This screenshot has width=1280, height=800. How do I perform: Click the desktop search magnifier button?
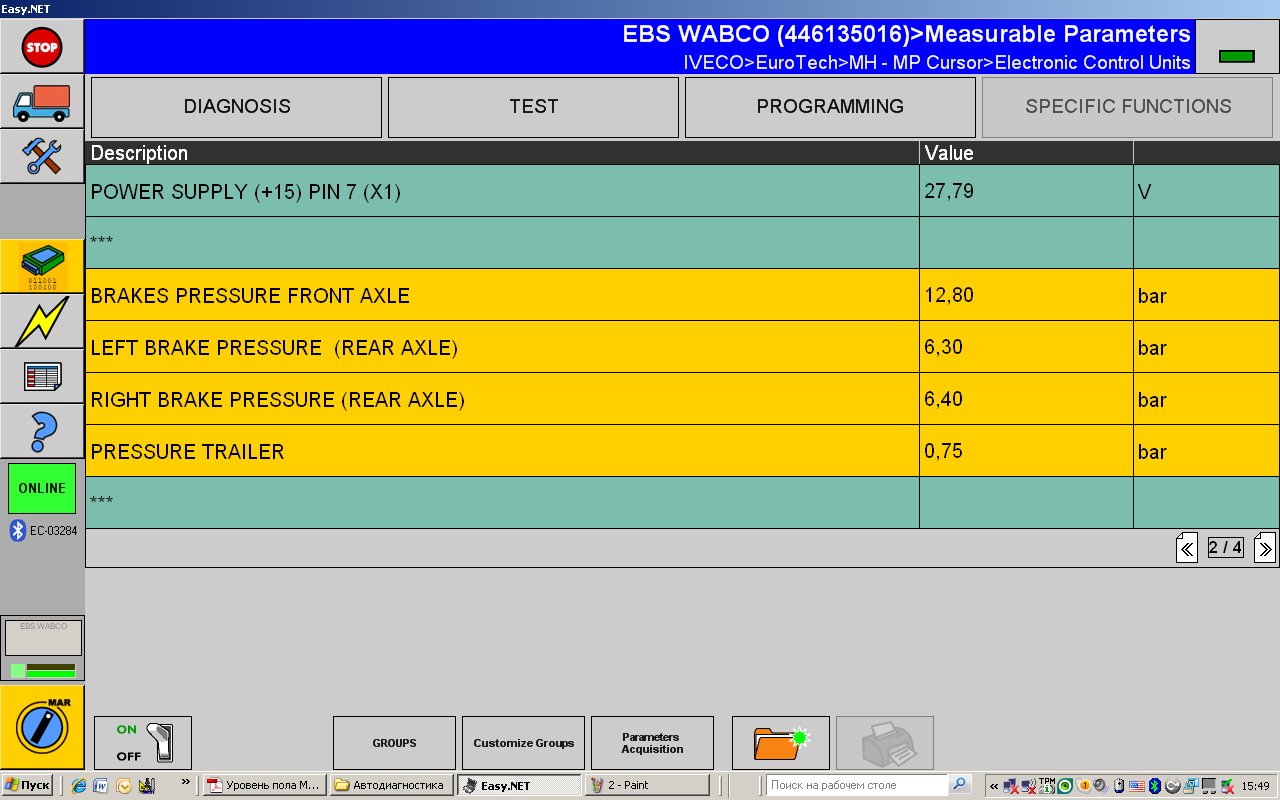click(959, 785)
